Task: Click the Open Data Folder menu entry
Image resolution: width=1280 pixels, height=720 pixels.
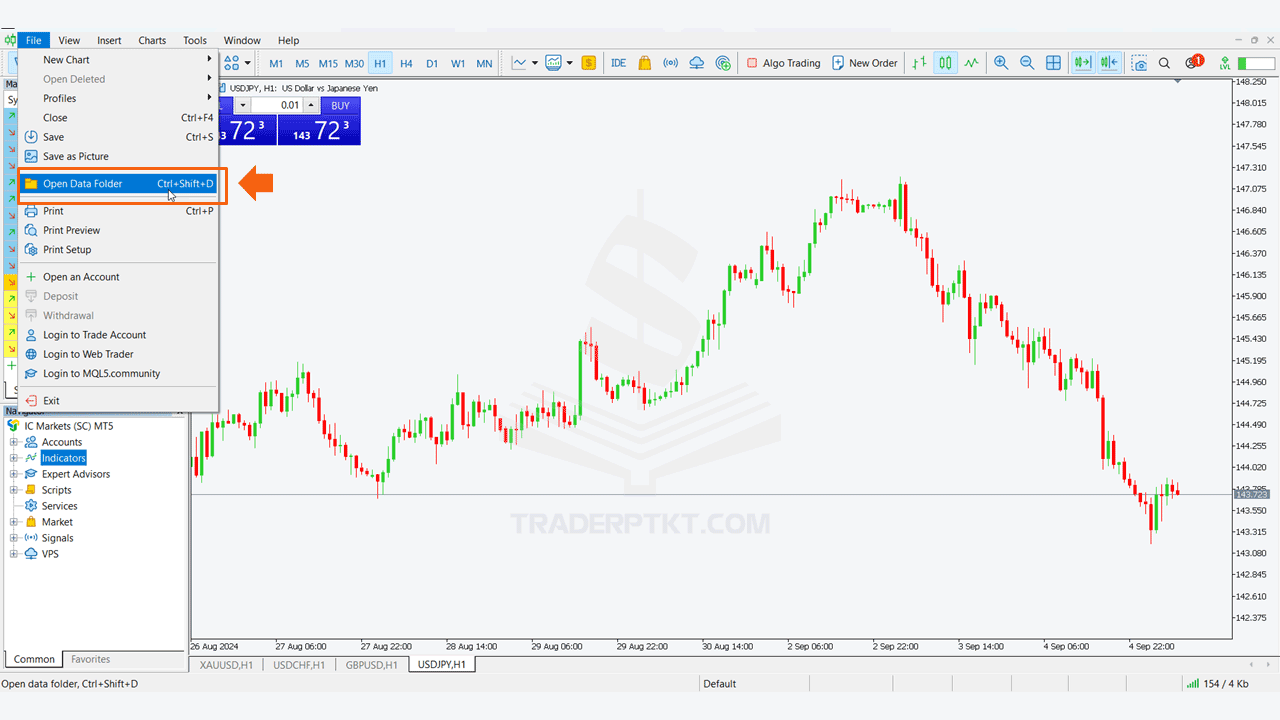Action: click(x=118, y=184)
